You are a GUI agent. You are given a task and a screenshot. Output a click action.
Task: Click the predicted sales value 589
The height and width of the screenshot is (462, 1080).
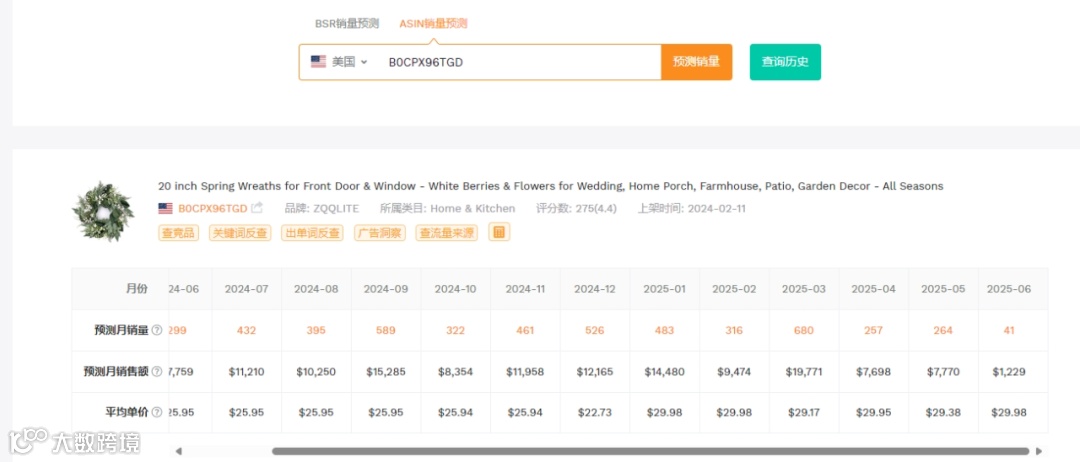point(386,330)
